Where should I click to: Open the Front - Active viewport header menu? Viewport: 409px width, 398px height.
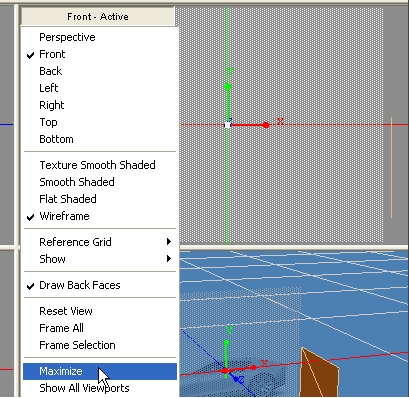pyautogui.click(x=98, y=16)
